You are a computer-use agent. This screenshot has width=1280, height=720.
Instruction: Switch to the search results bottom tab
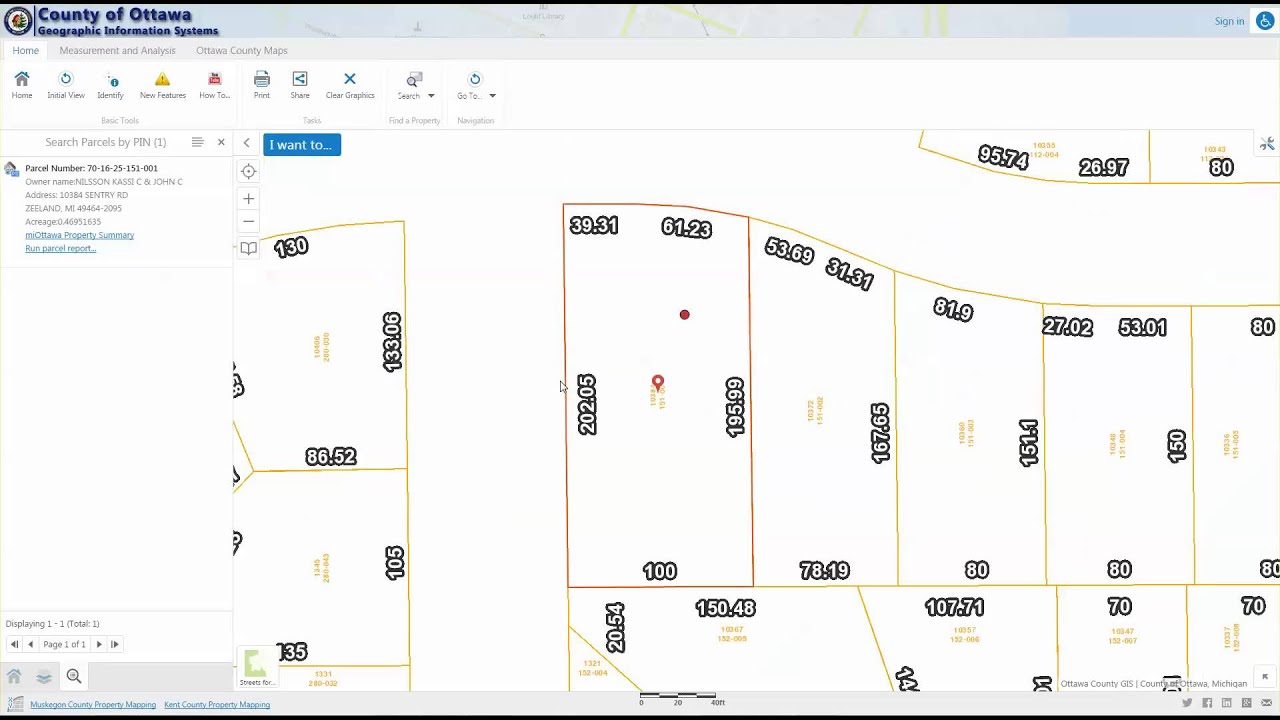click(74, 677)
